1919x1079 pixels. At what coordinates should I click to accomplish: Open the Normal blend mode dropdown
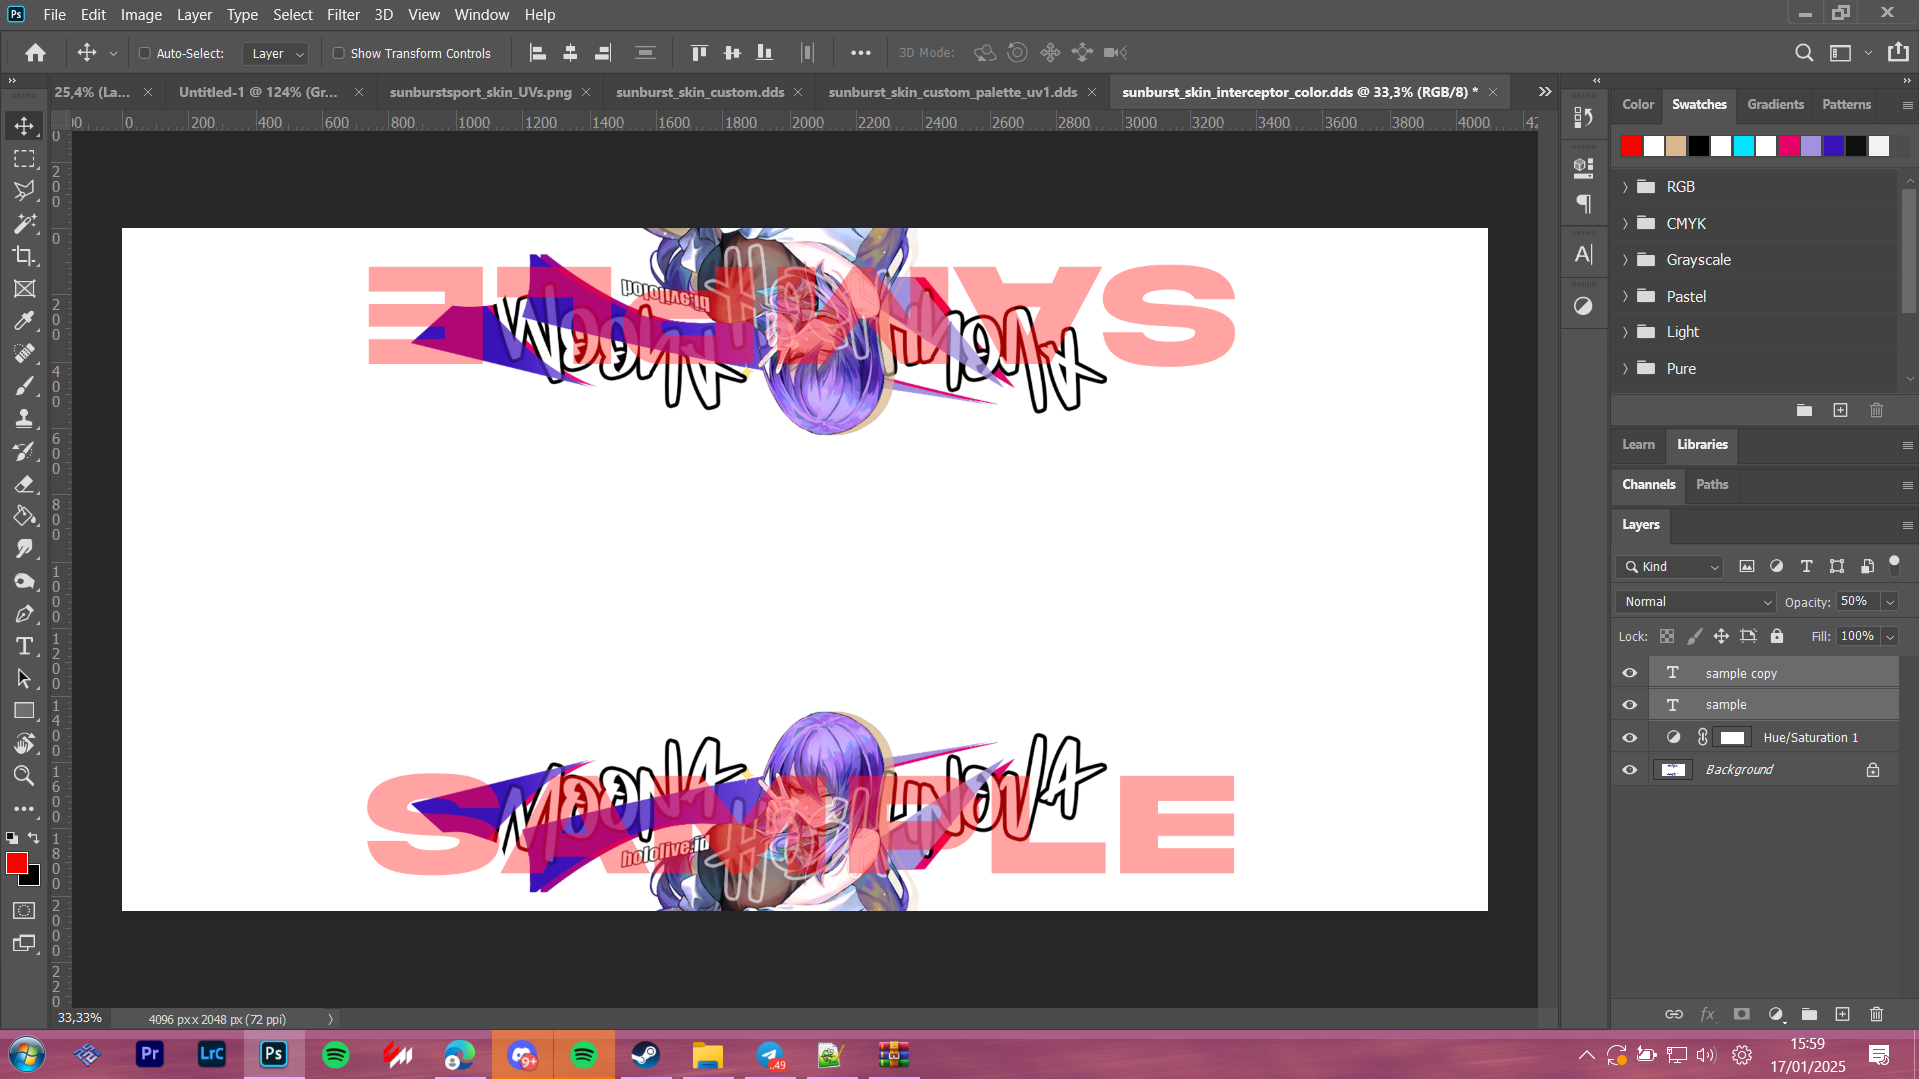(1696, 602)
